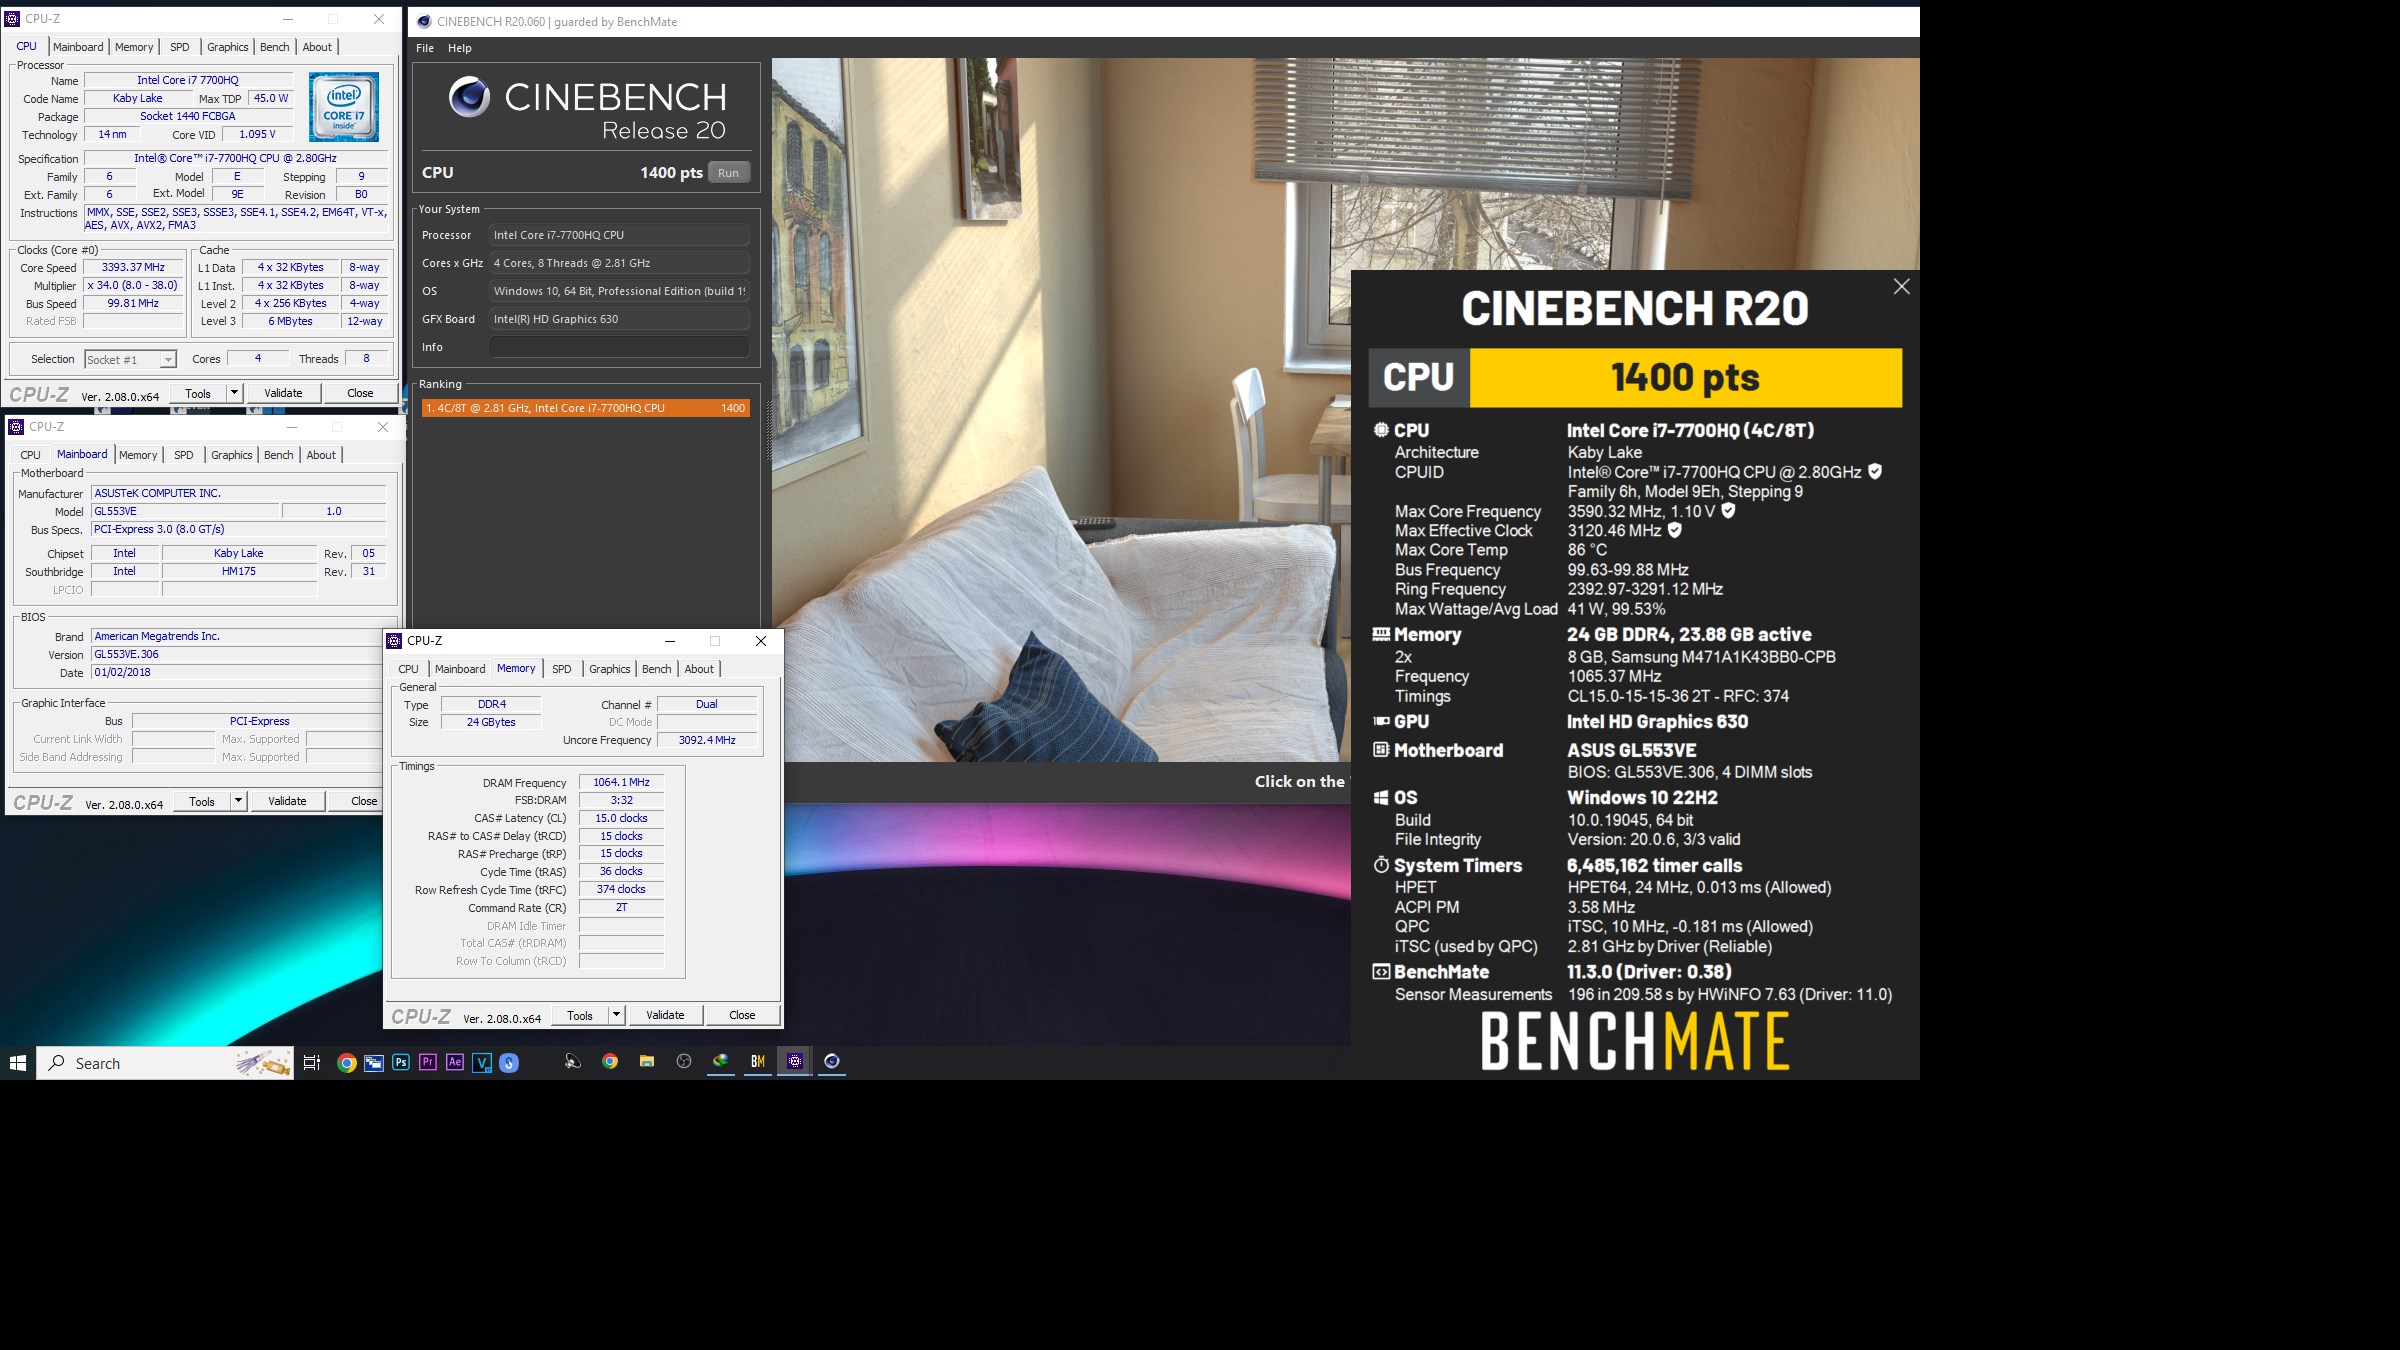Click the Southbridge HM175 value
The image size is (2400, 1350).
point(239,572)
